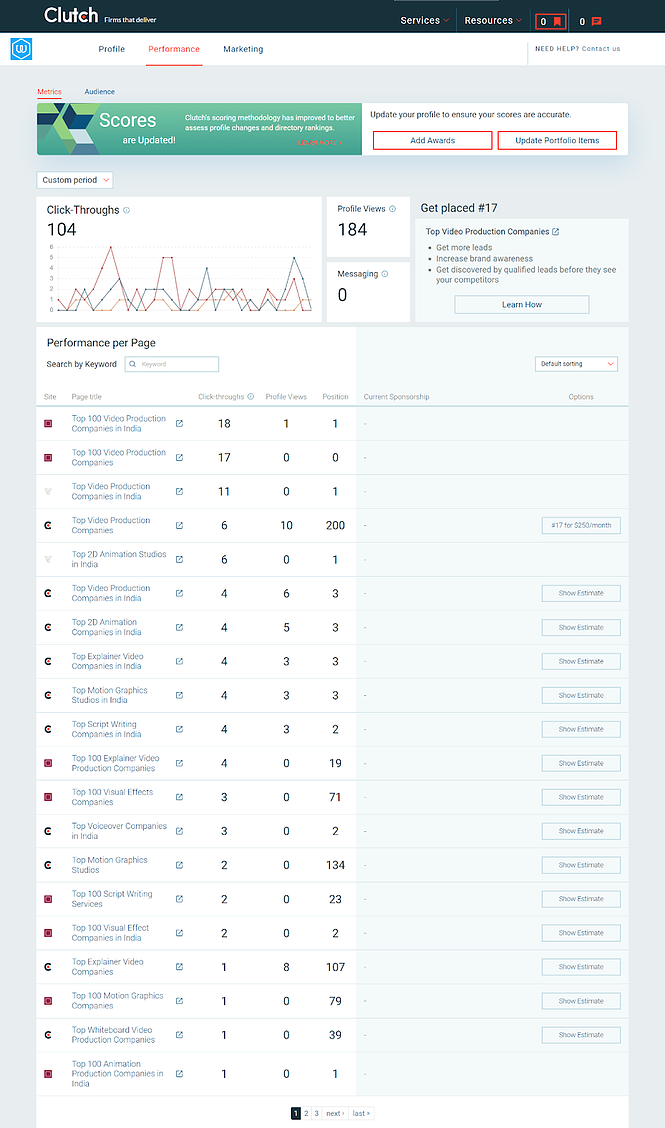
Task: Open the Top Video Production Companies external link icon
Action: pos(556,232)
